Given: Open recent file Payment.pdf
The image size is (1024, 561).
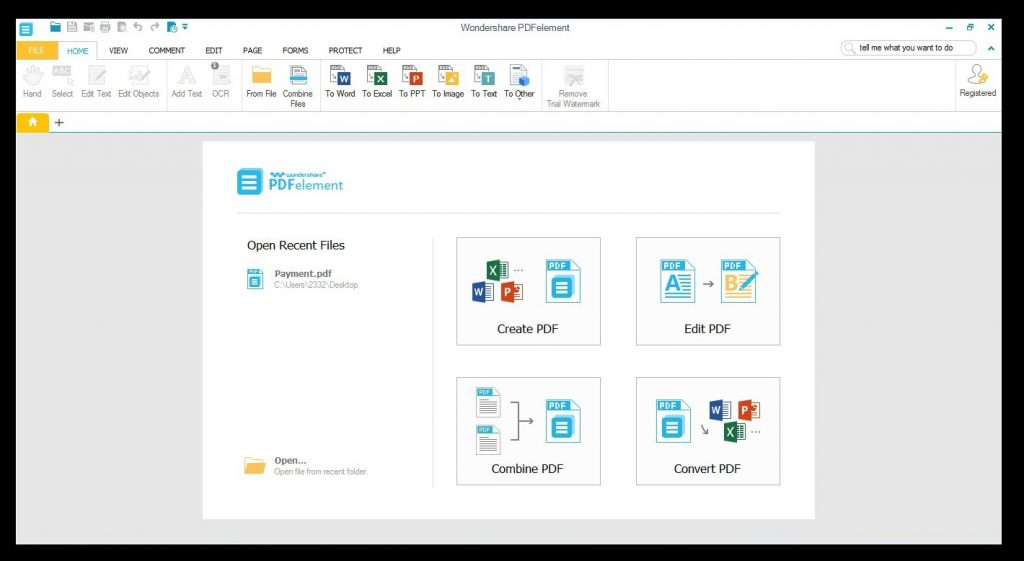Looking at the screenshot, I should [315, 279].
